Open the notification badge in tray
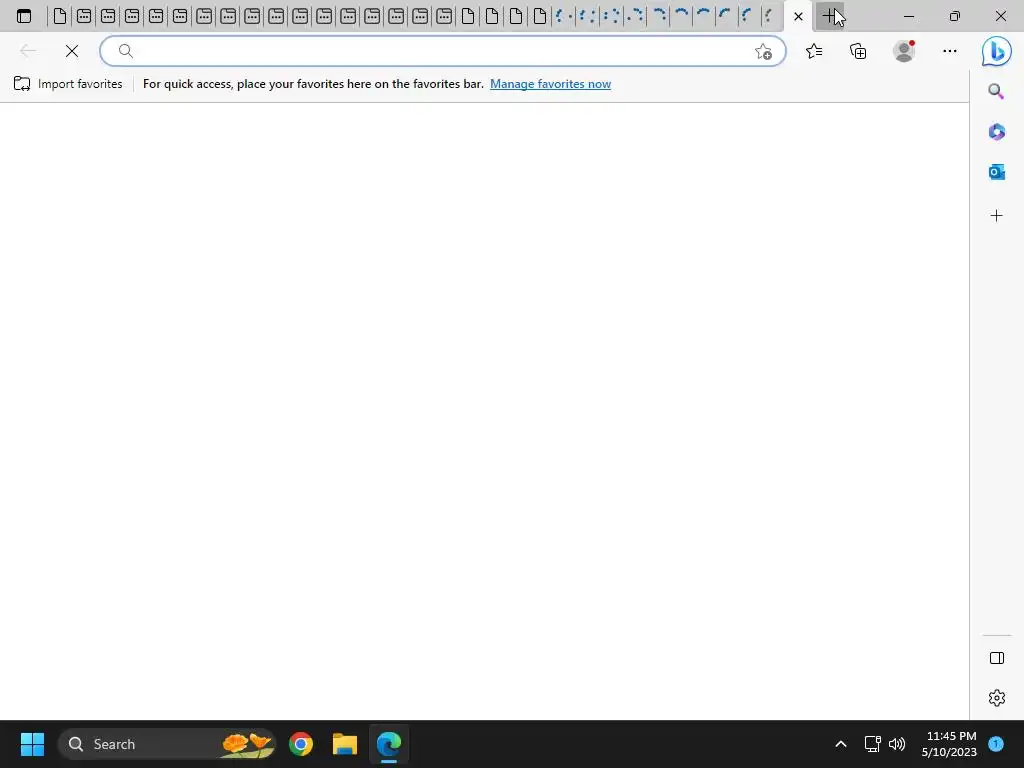The height and width of the screenshot is (768, 1024). click(996, 744)
